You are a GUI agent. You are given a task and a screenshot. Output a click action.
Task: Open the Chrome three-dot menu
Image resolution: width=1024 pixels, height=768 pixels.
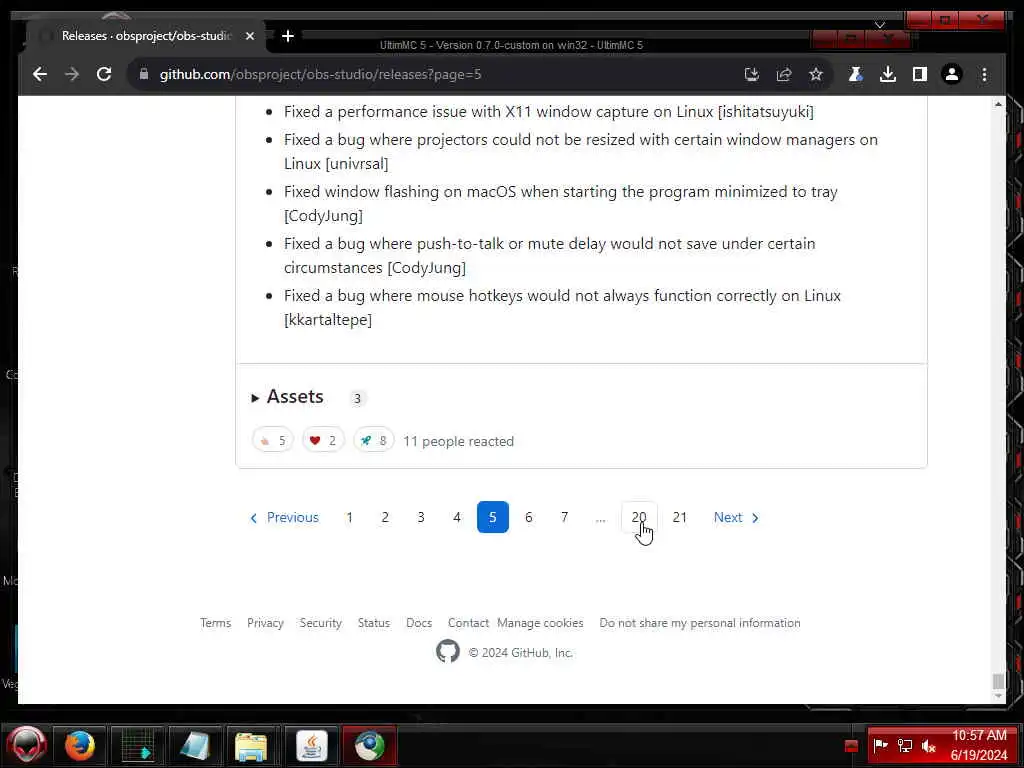click(984, 74)
